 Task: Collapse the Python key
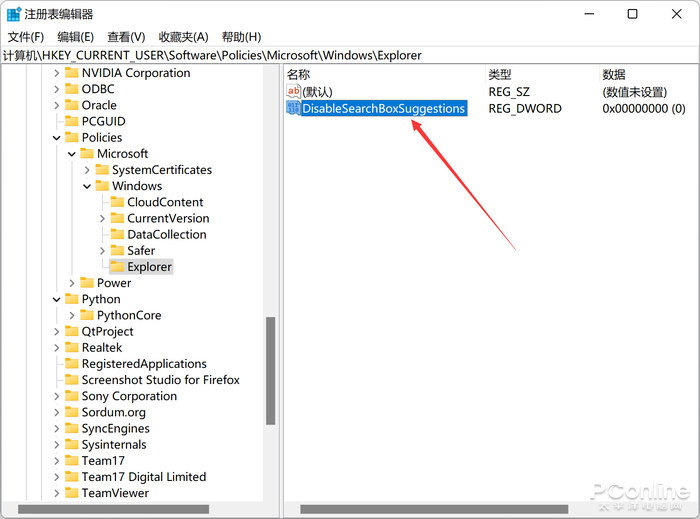coord(56,299)
